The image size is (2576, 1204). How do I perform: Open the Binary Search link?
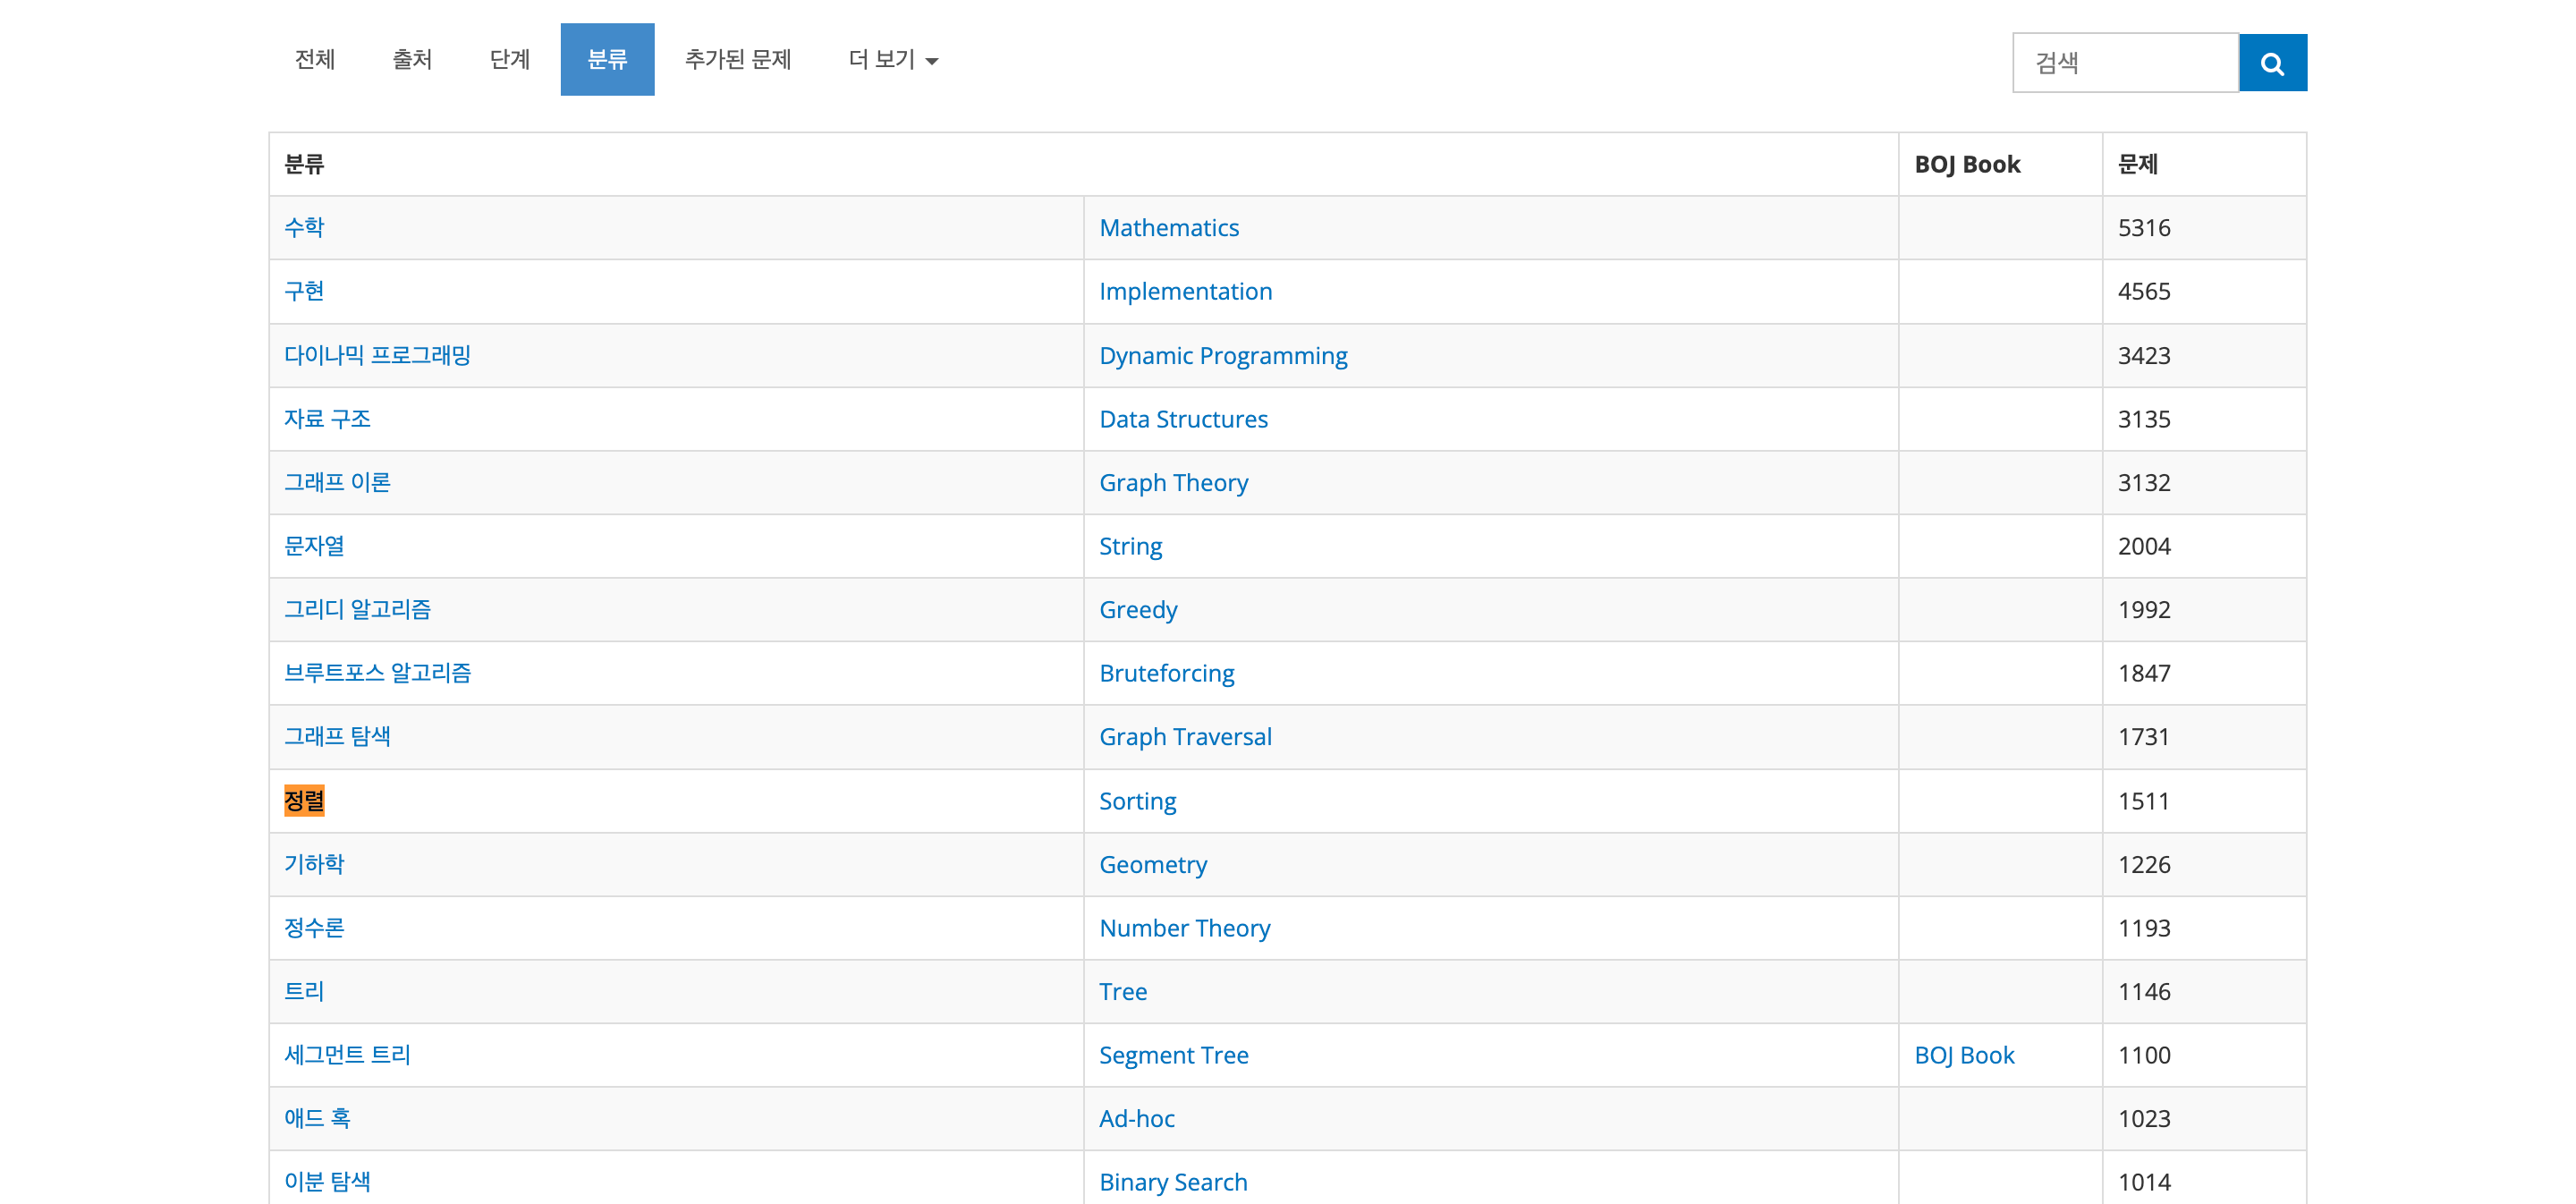(x=1172, y=1182)
